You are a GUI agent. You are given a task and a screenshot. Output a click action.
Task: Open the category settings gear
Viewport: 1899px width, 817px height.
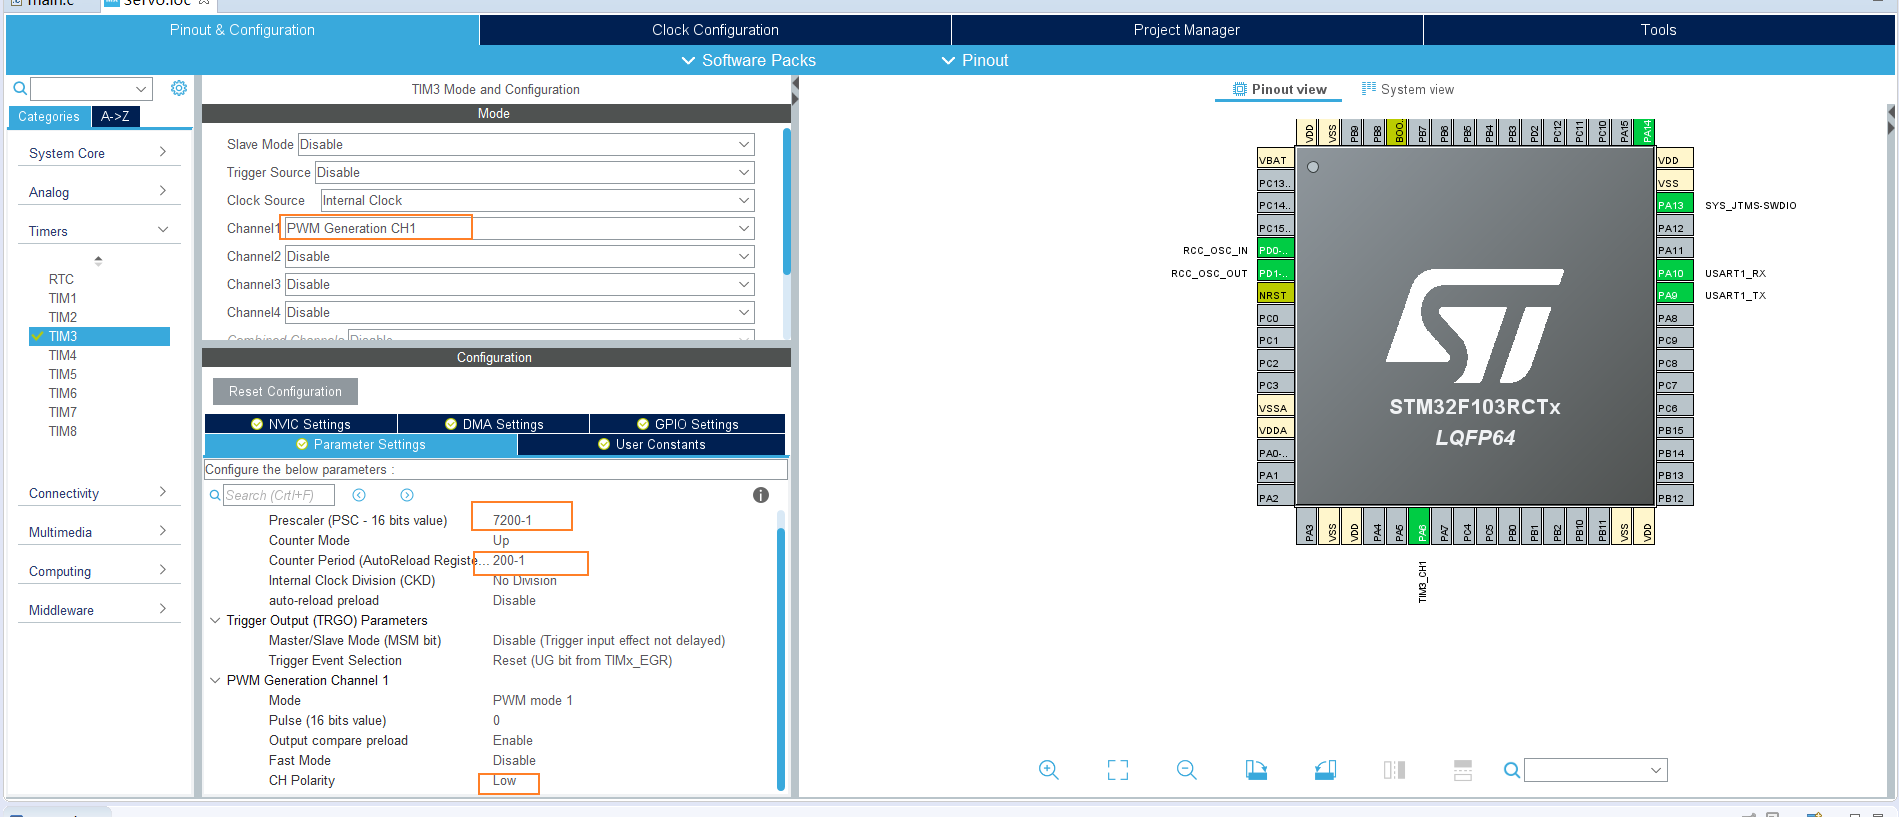(x=179, y=88)
